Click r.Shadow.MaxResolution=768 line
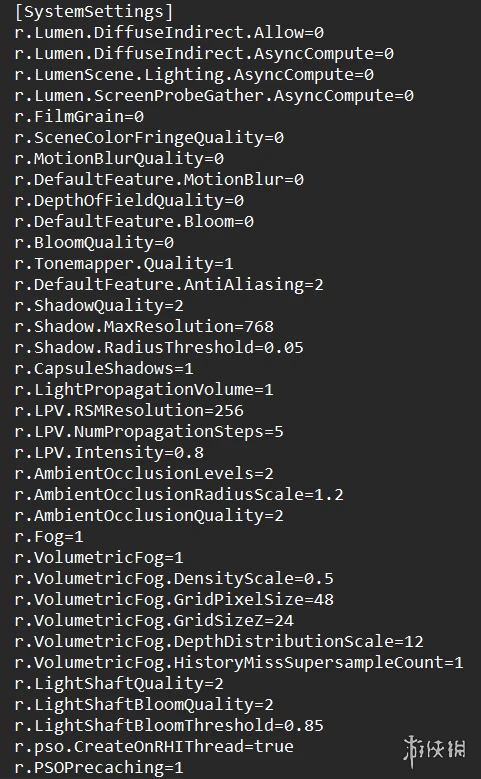 144,326
